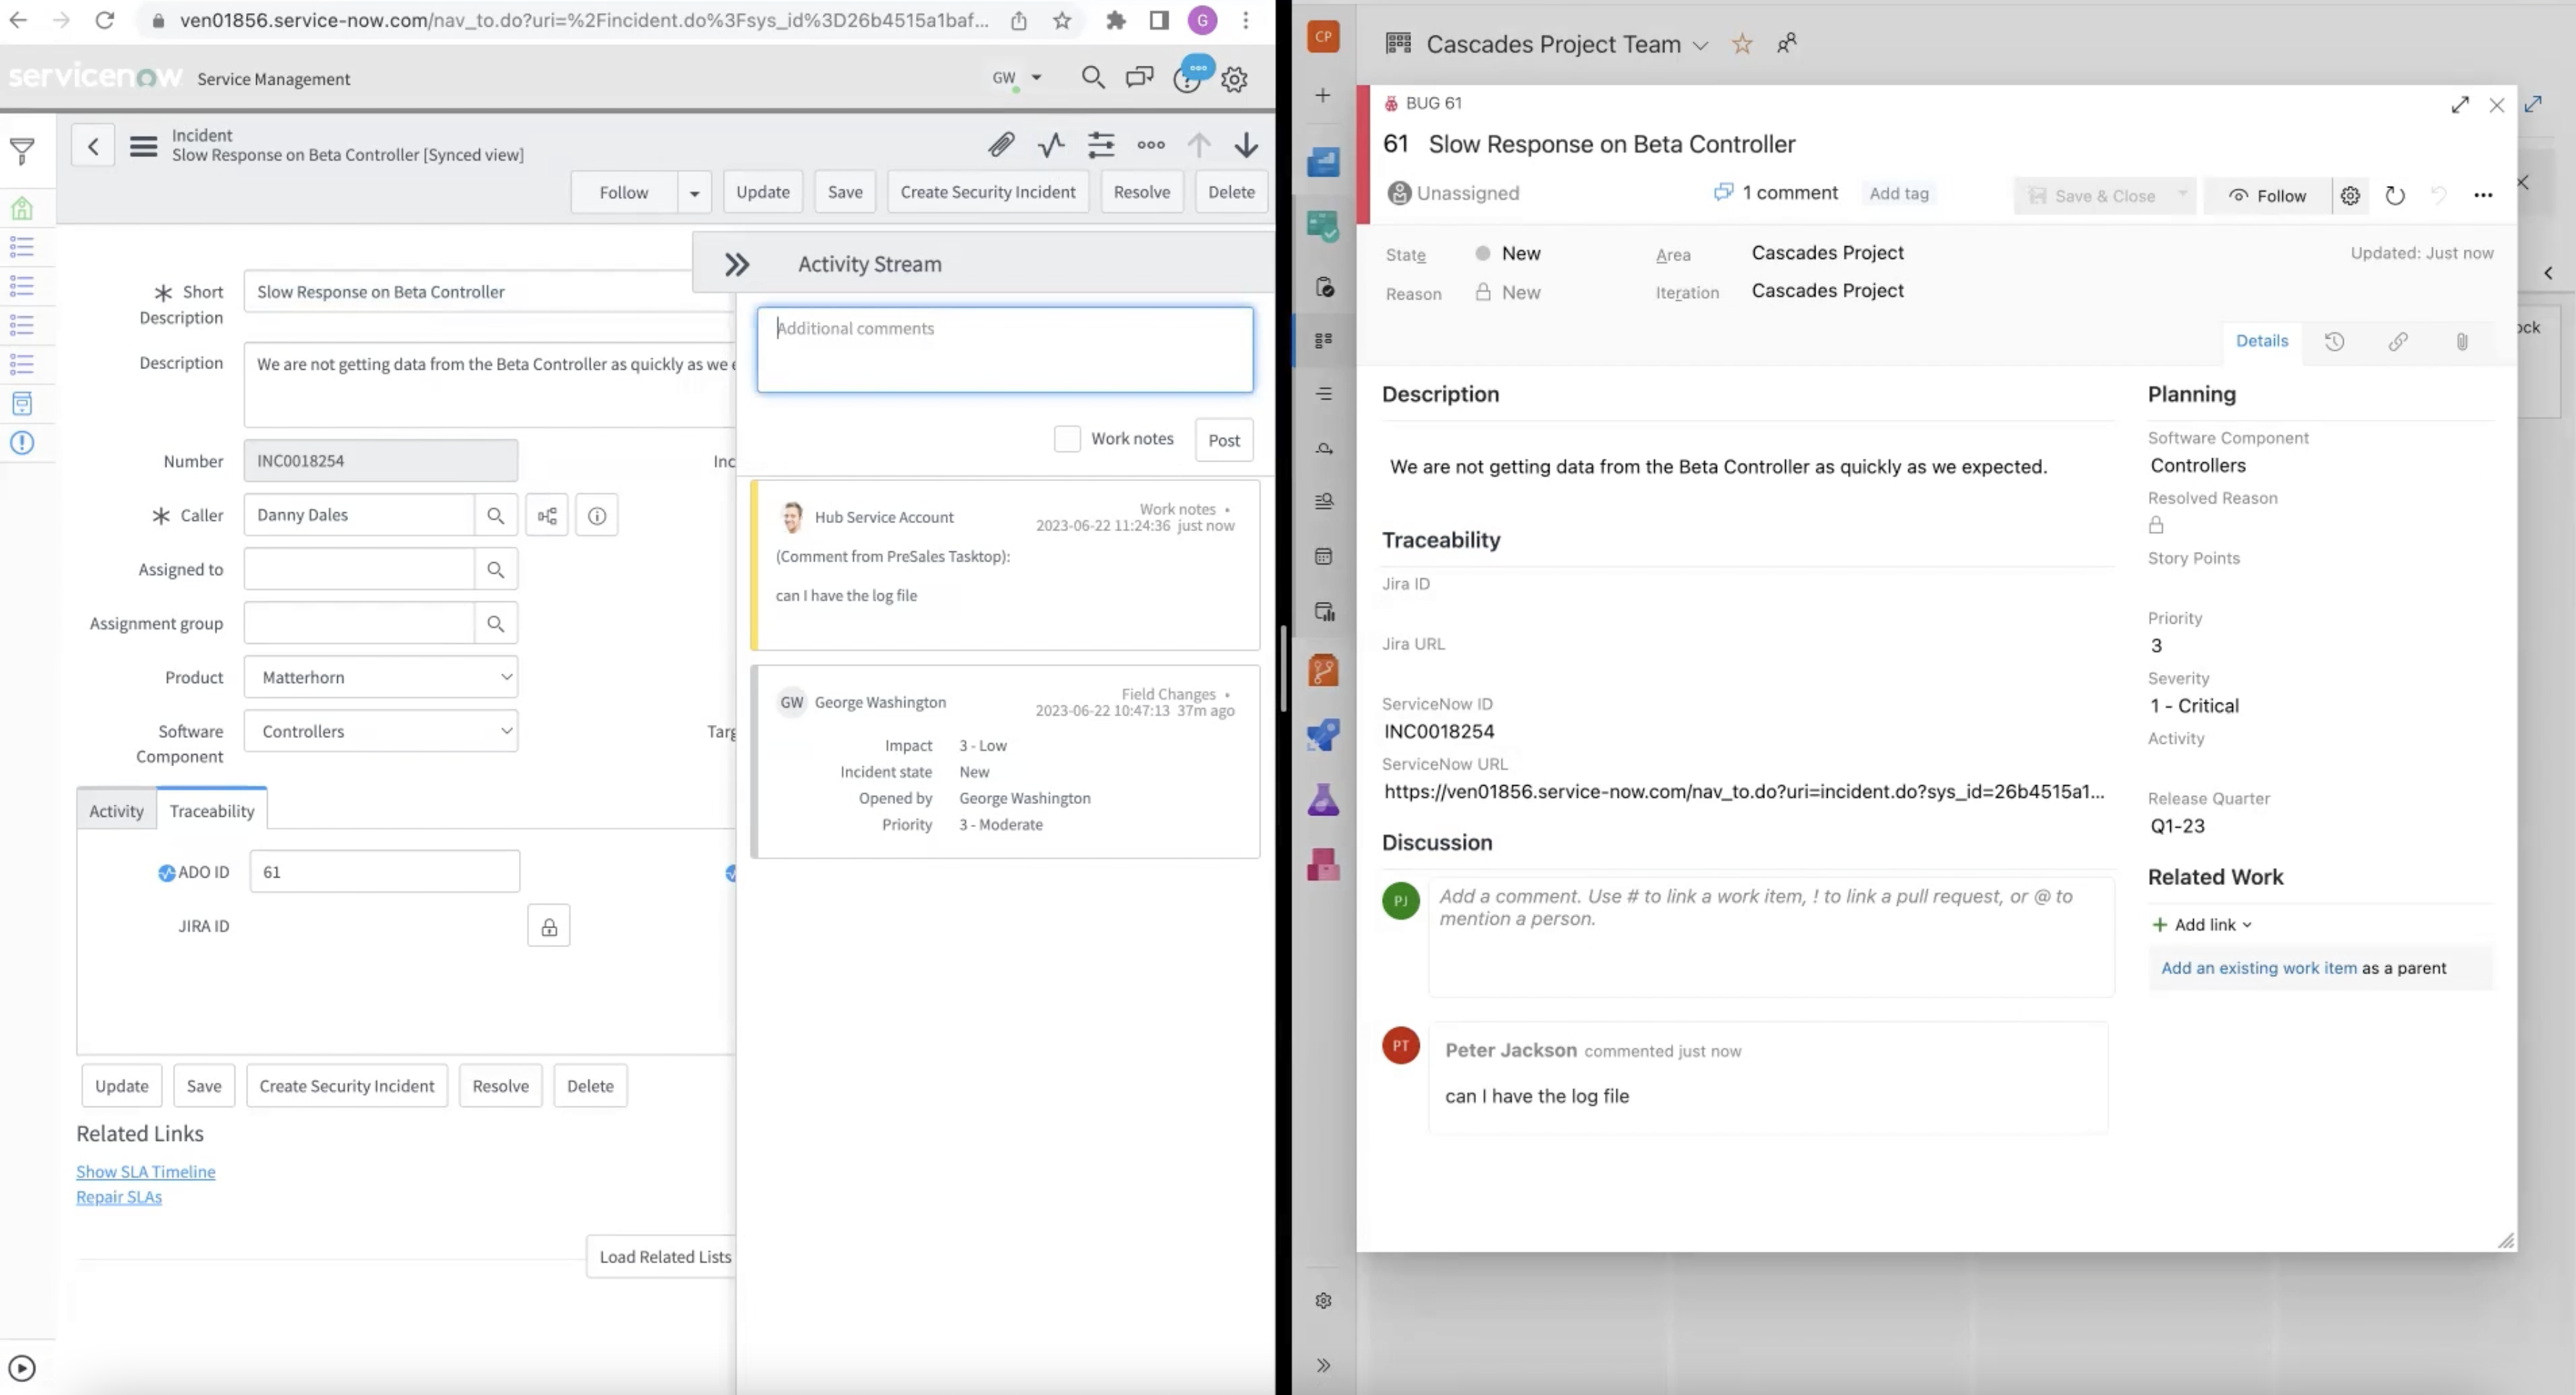
Task: Open ServiceNow global search magnifier
Action: click(x=1093, y=78)
